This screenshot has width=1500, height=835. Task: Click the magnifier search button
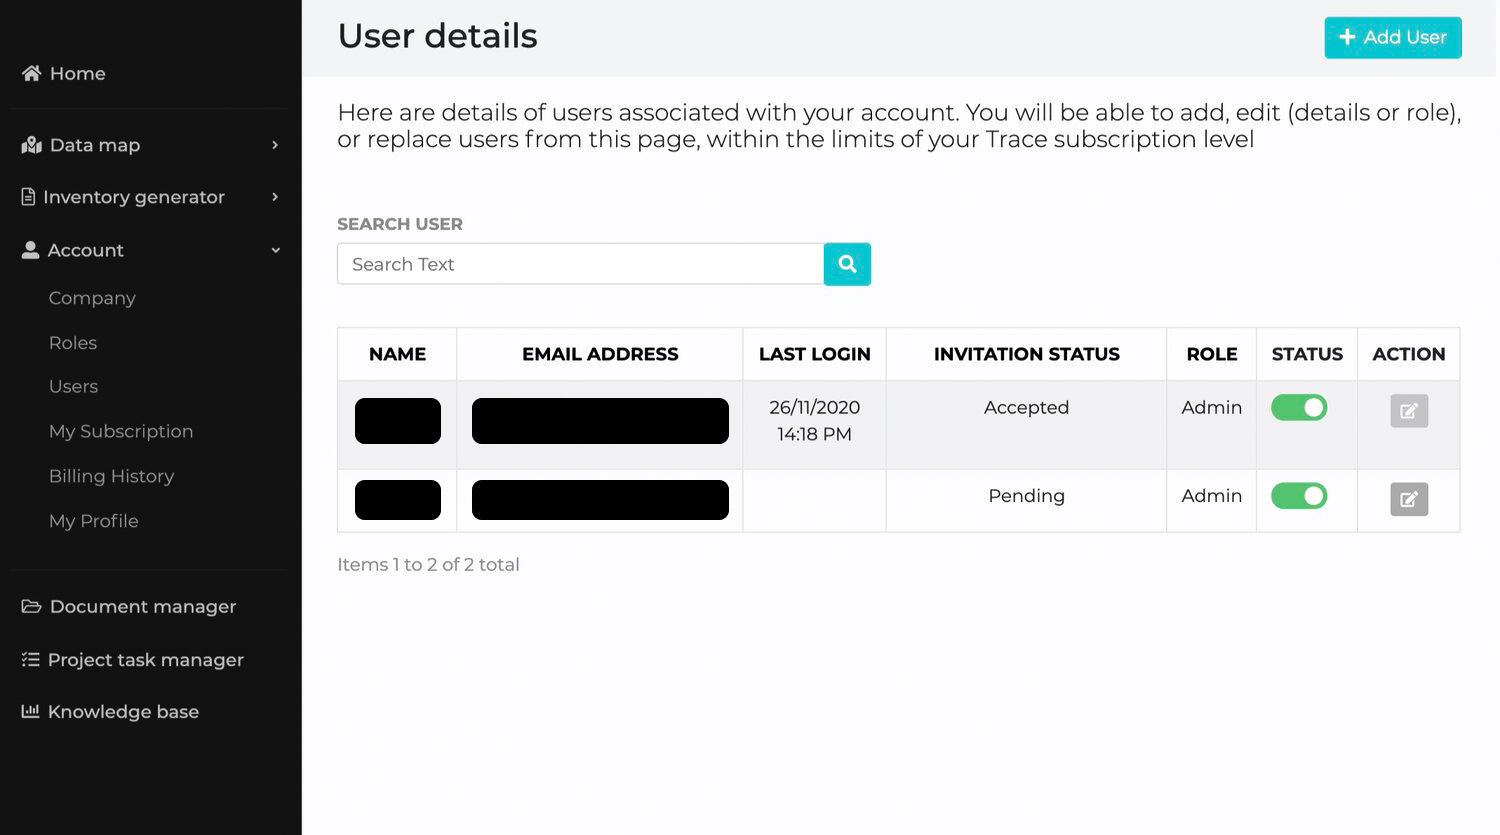[x=847, y=264]
